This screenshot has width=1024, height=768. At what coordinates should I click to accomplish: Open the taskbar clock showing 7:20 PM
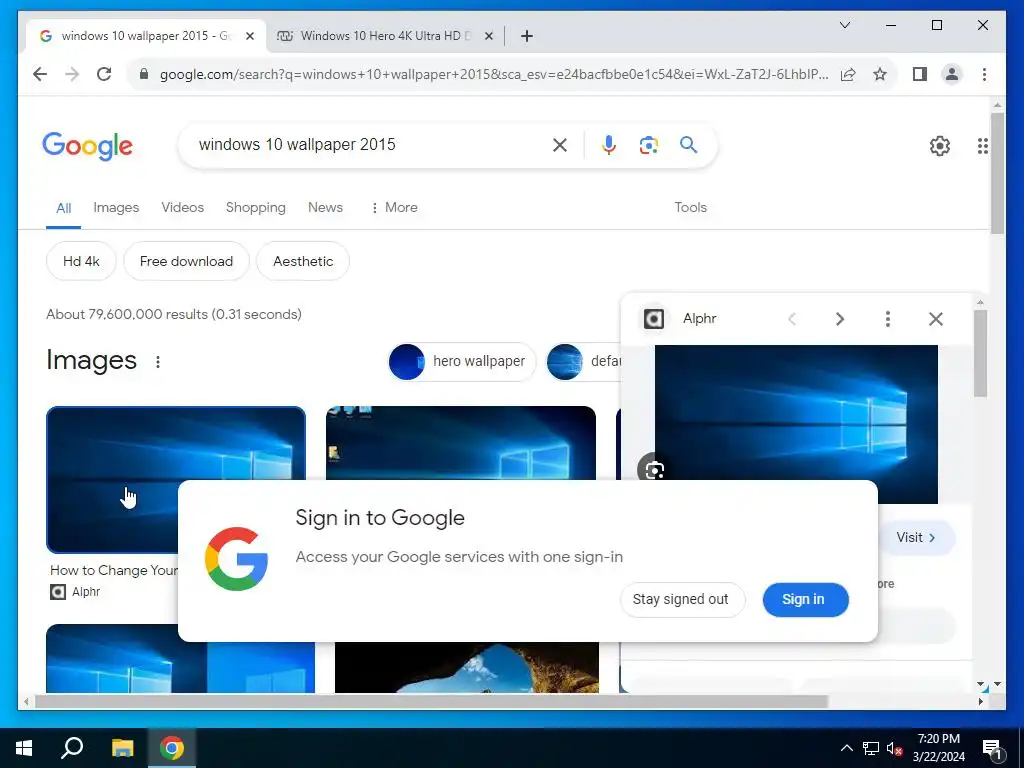(938, 748)
